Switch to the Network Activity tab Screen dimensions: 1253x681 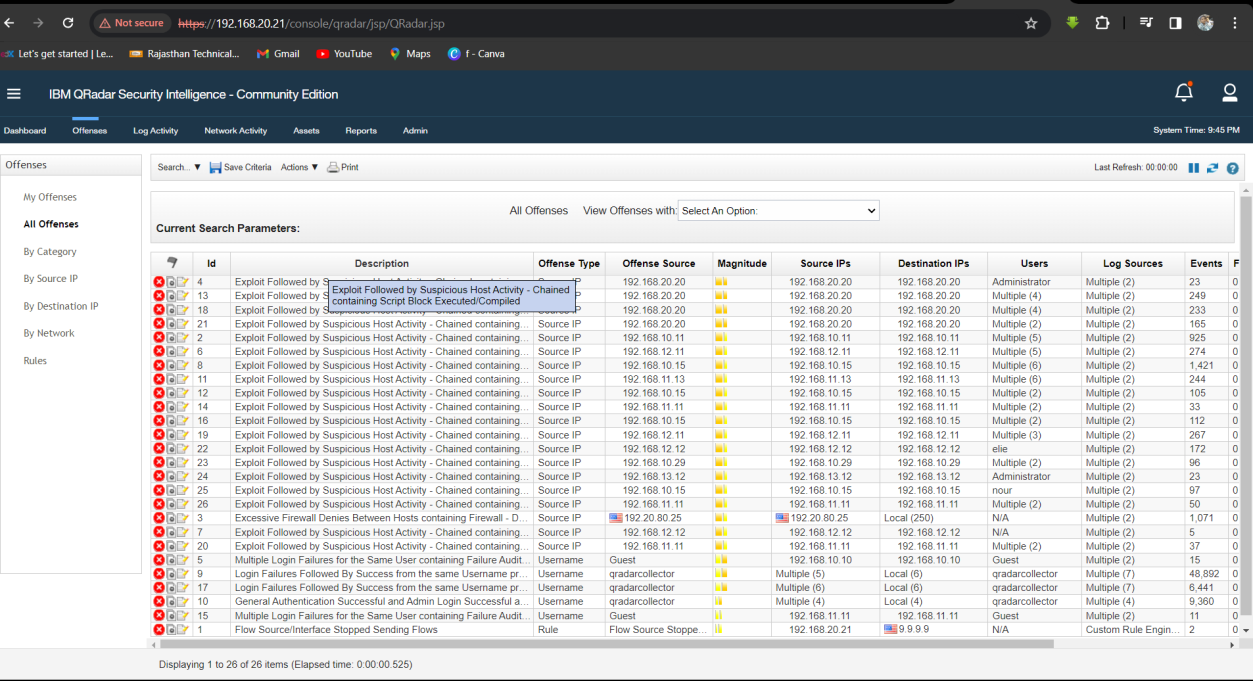point(235,131)
